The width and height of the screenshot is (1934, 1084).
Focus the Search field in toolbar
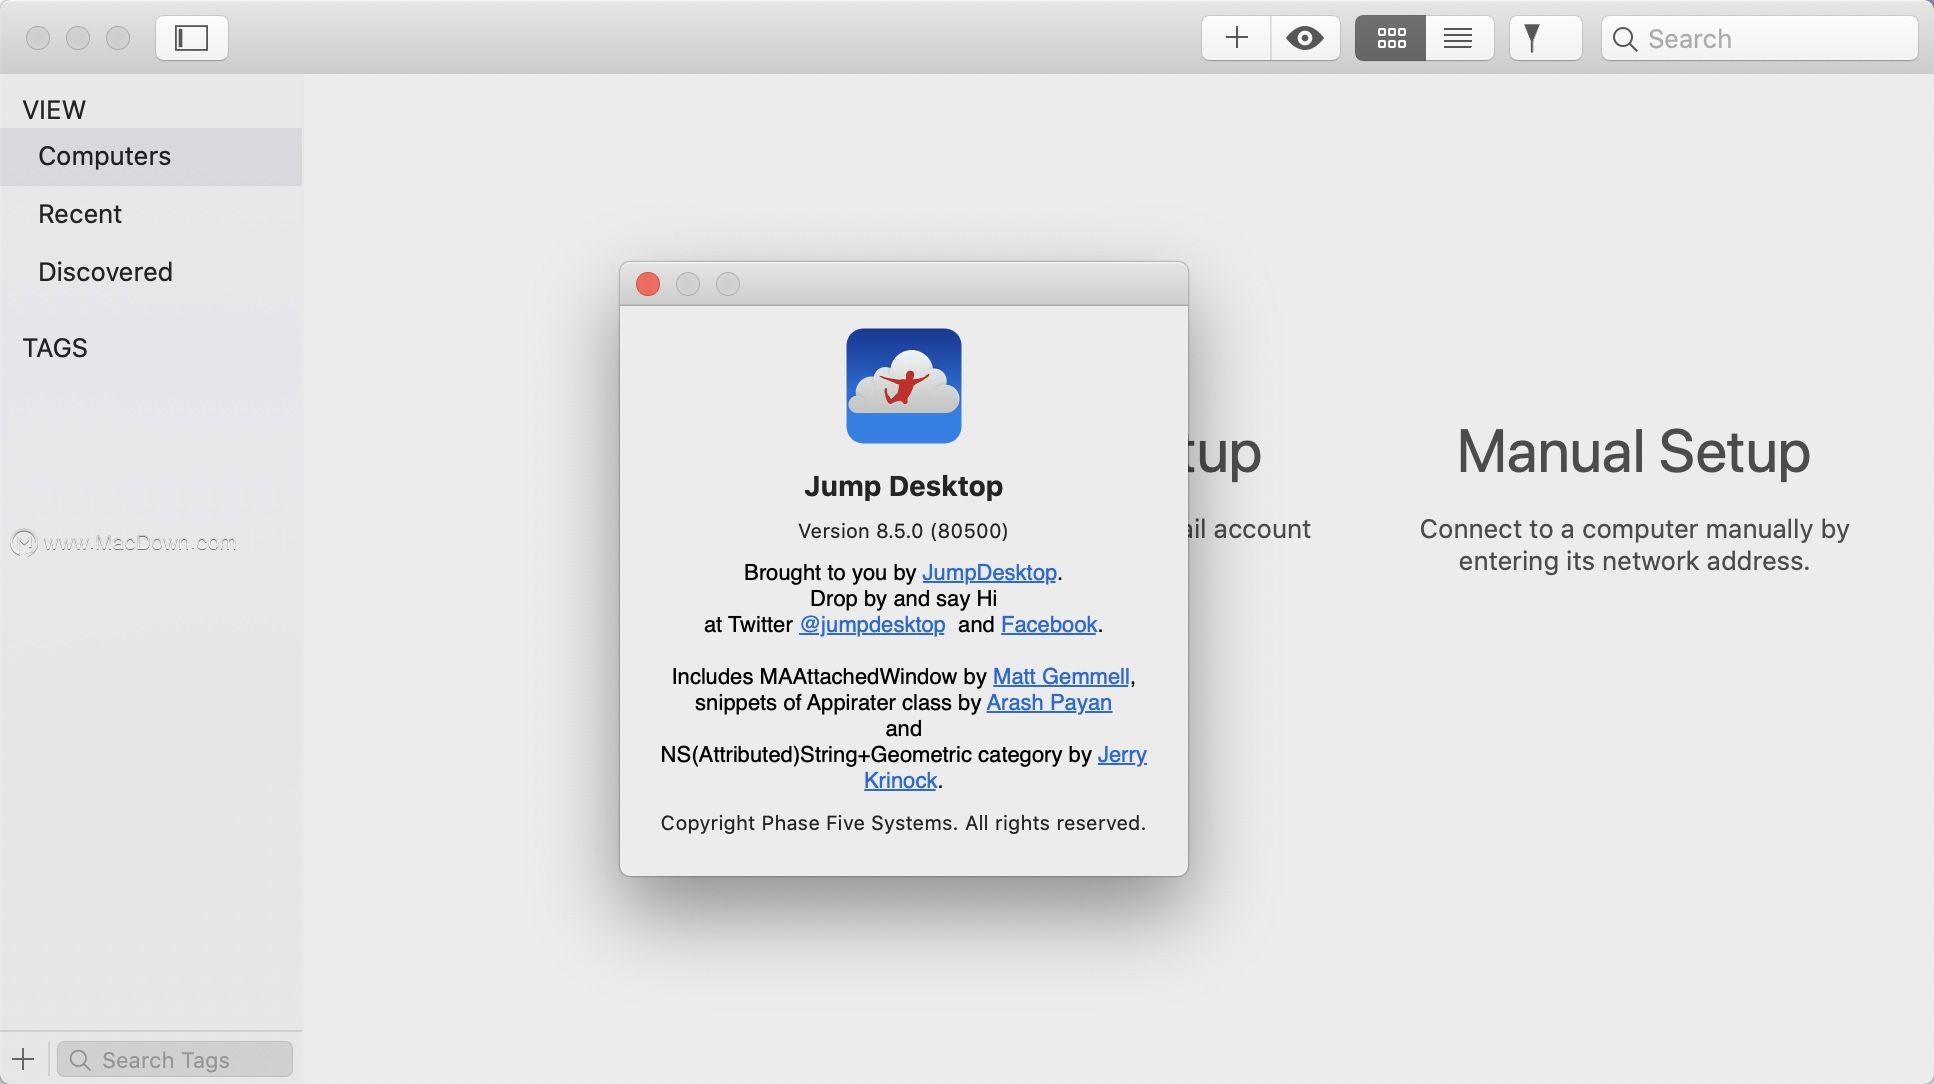[1759, 38]
